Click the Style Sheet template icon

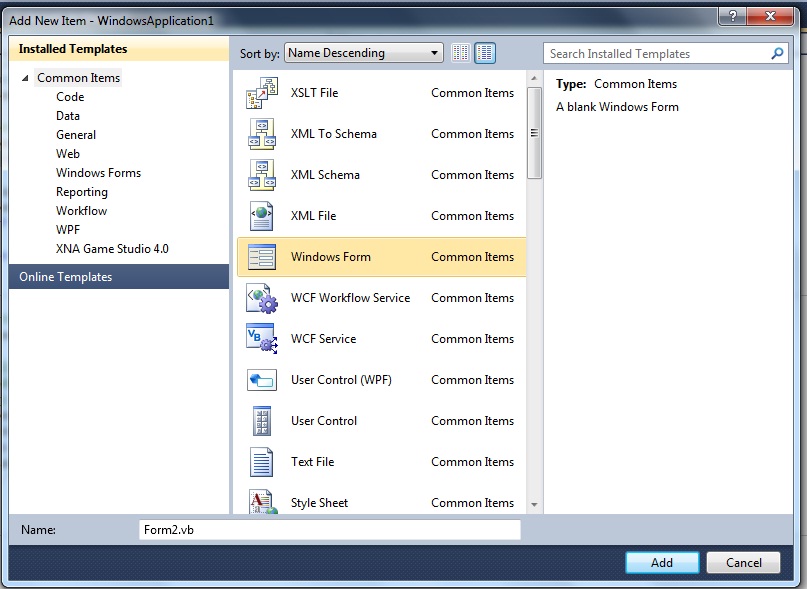click(x=261, y=502)
